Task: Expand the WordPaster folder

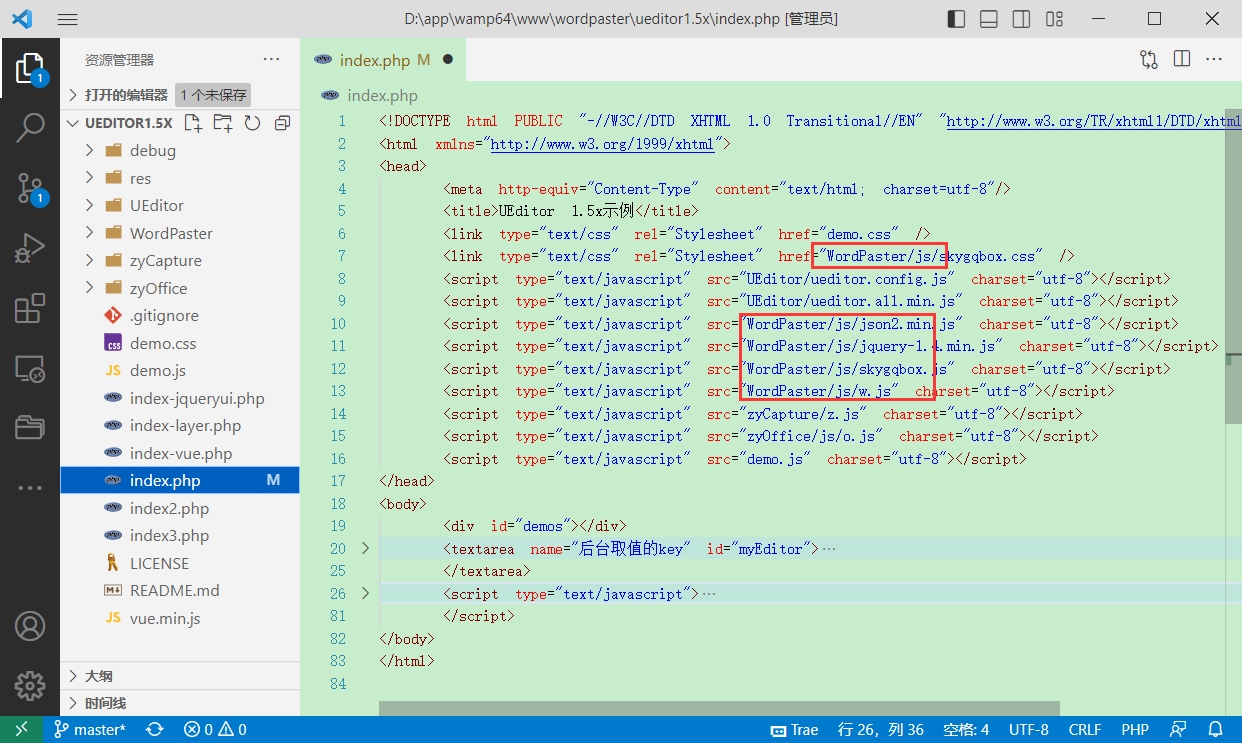Action: pos(171,233)
